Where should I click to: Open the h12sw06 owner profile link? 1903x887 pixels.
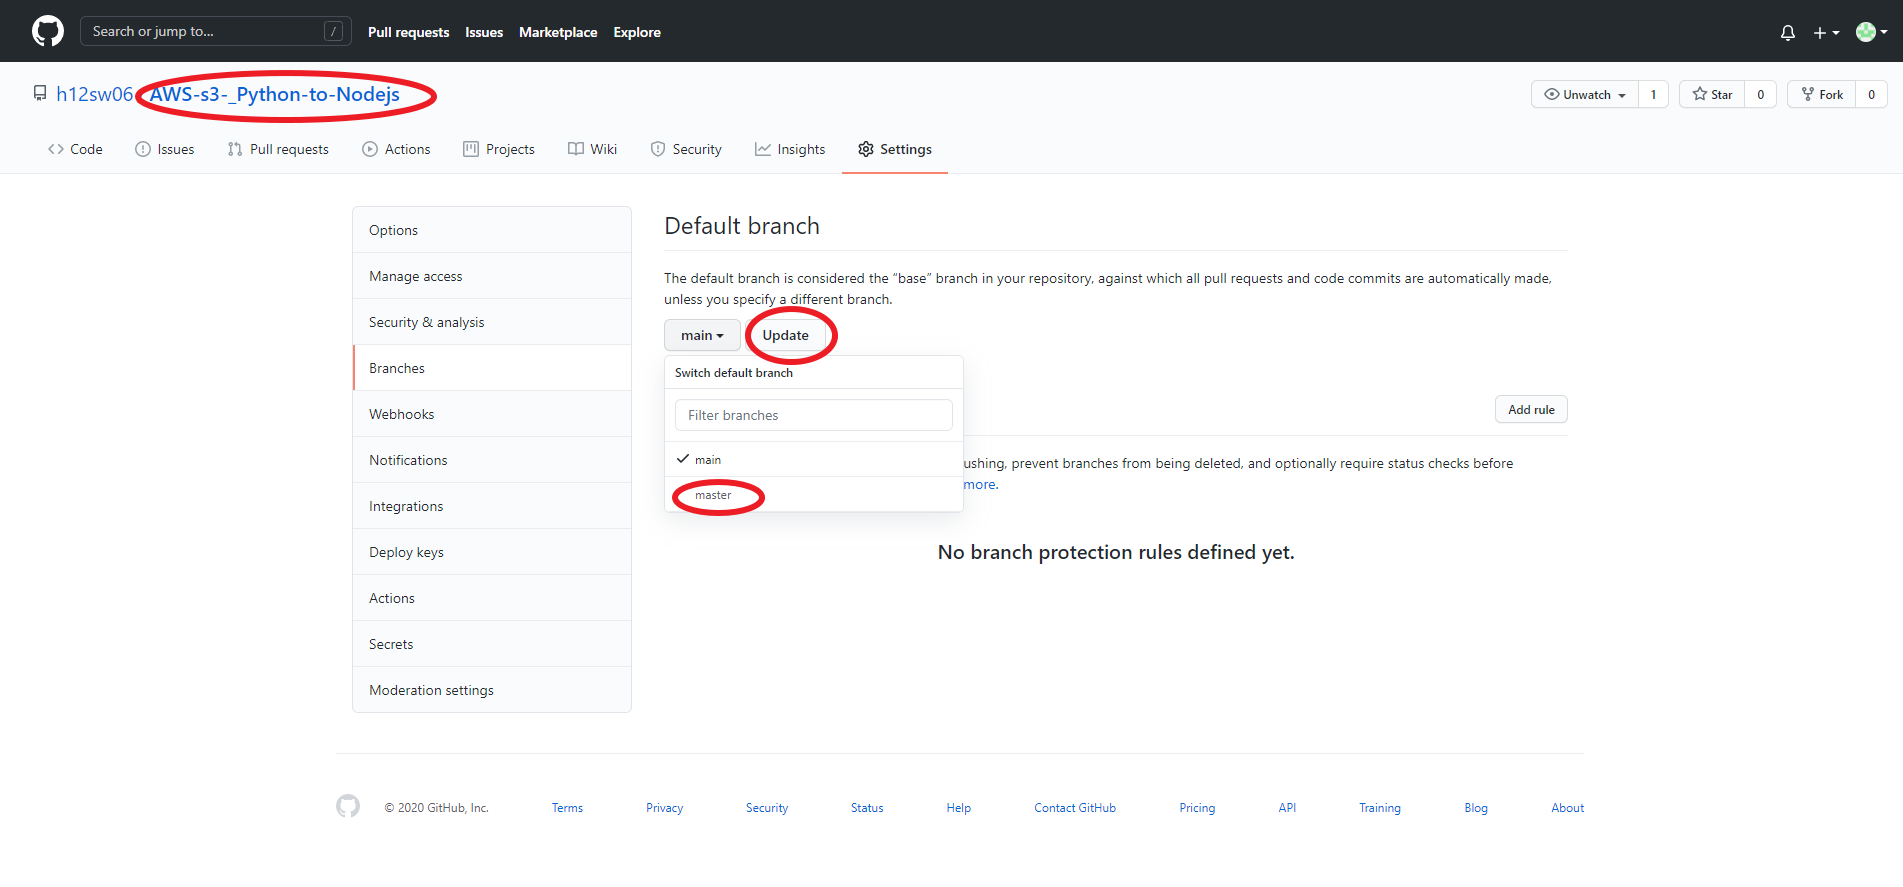[94, 94]
